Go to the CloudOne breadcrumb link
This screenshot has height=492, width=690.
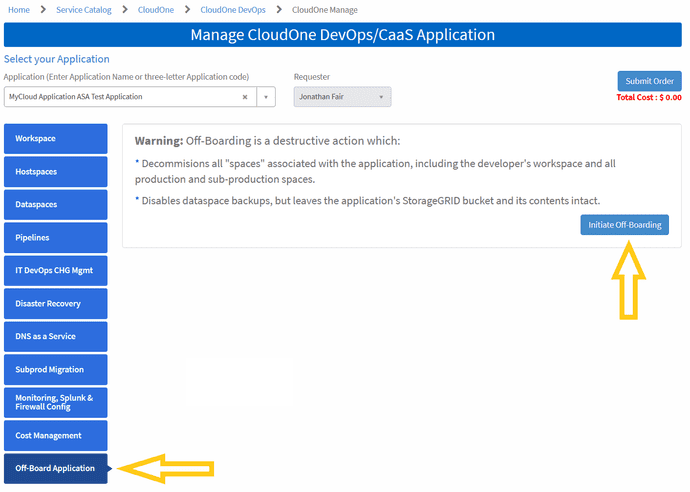[x=156, y=10]
